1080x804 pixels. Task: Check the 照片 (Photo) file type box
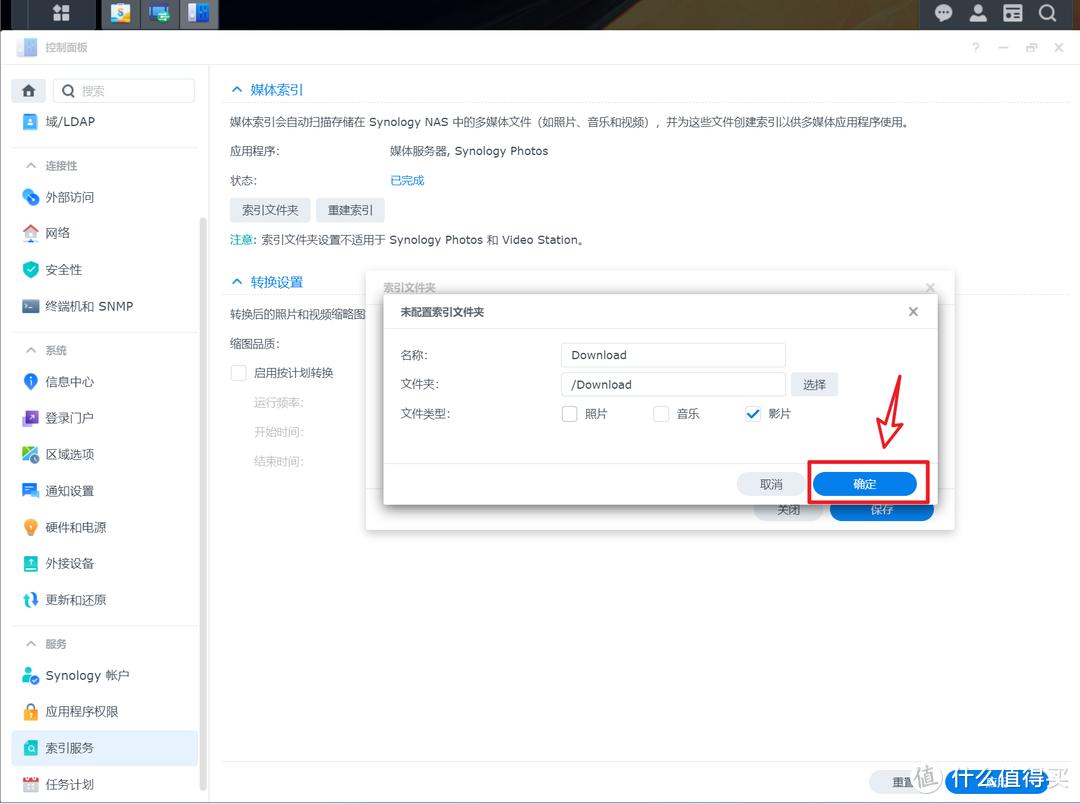(570, 414)
